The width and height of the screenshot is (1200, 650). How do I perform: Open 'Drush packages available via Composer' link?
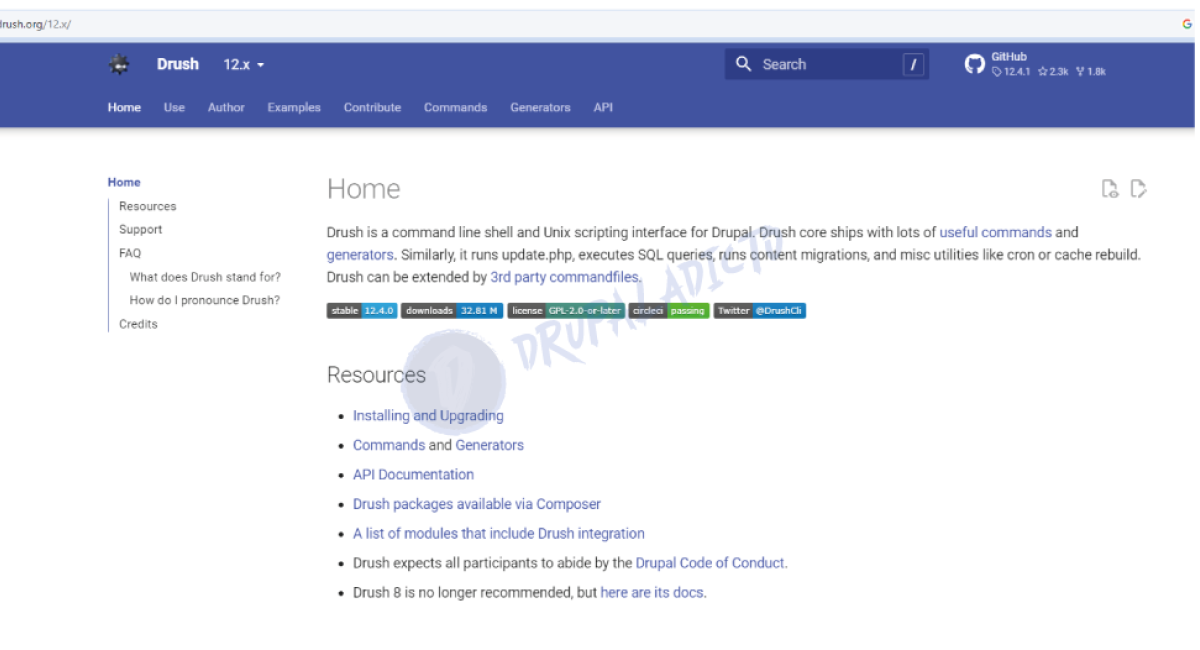point(477,504)
